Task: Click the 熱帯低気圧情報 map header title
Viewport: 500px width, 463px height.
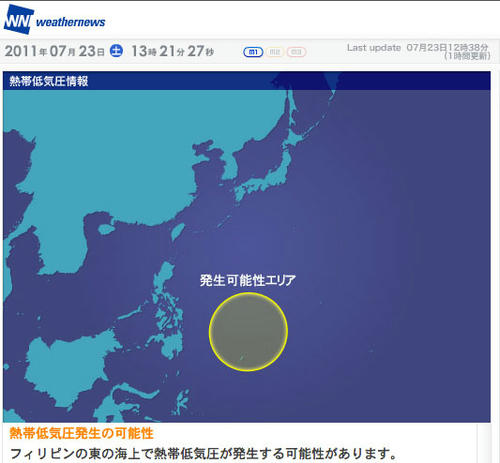Action: click(x=49, y=81)
